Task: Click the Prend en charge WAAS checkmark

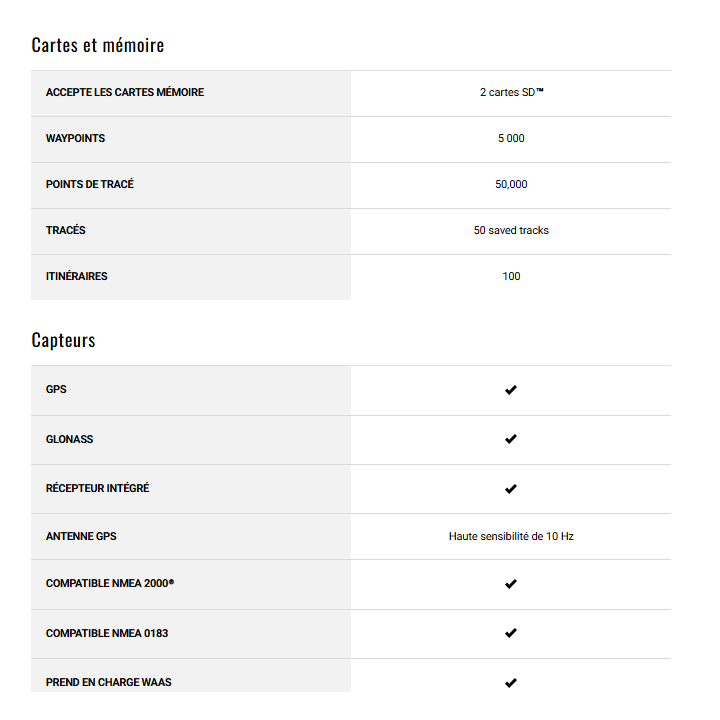Action: tap(511, 683)
